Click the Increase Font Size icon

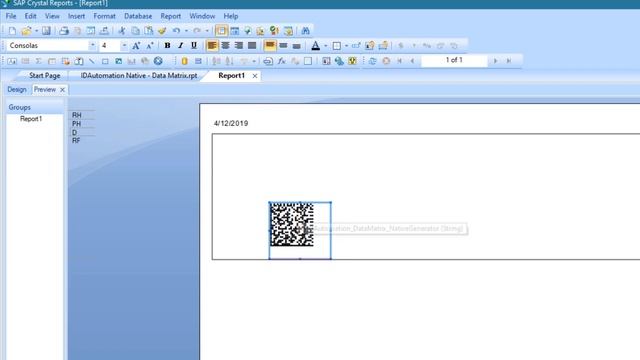pos(136,45)
